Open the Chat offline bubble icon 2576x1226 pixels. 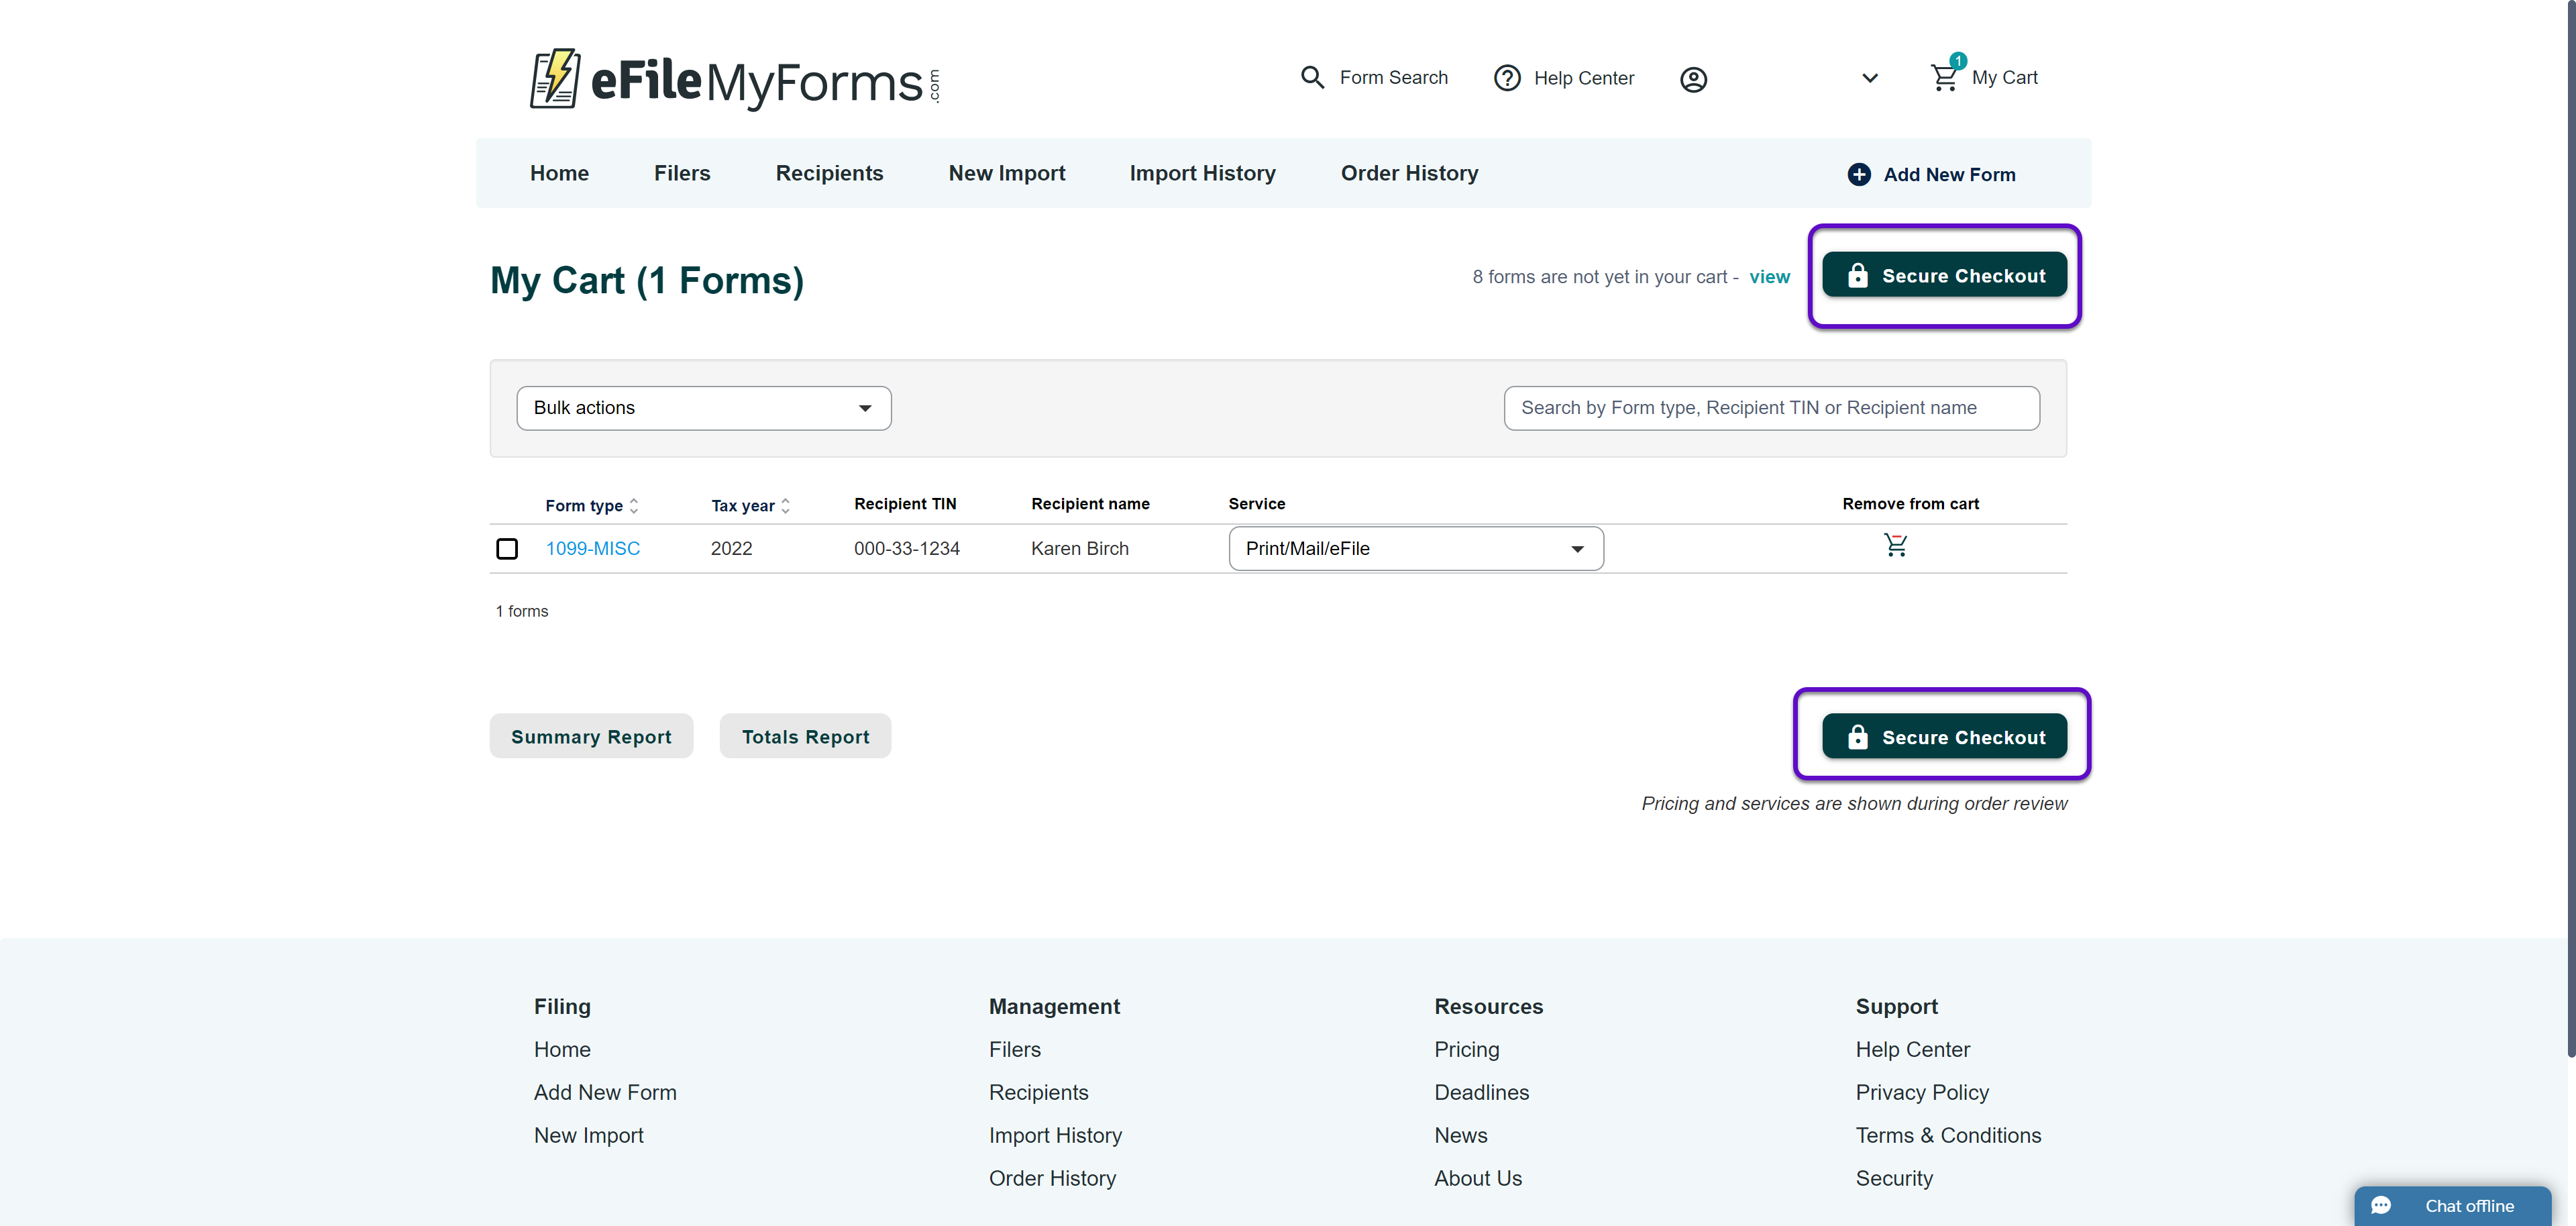[x=2381, y=1205]
